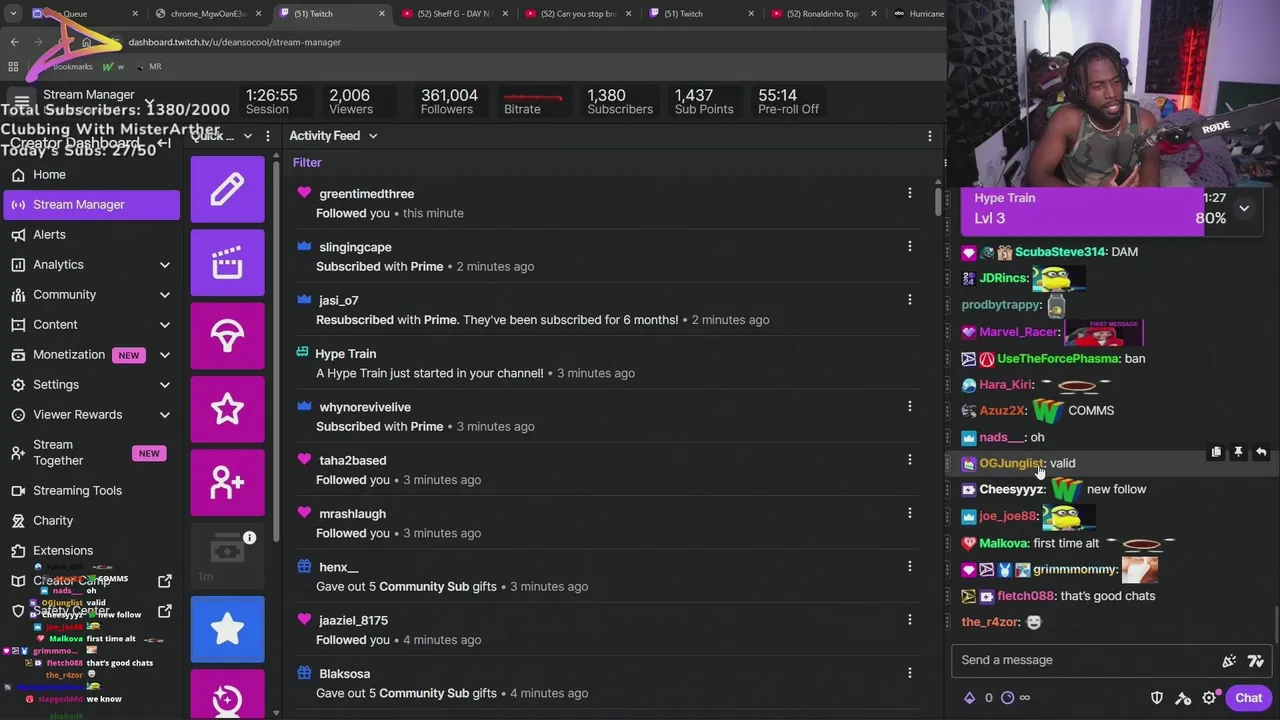Image resolution: width=1280 pixels, height=720 pixels.
Task: Switch to the chrome_MgwOanE3 browser tab
Action: (207, 14)
